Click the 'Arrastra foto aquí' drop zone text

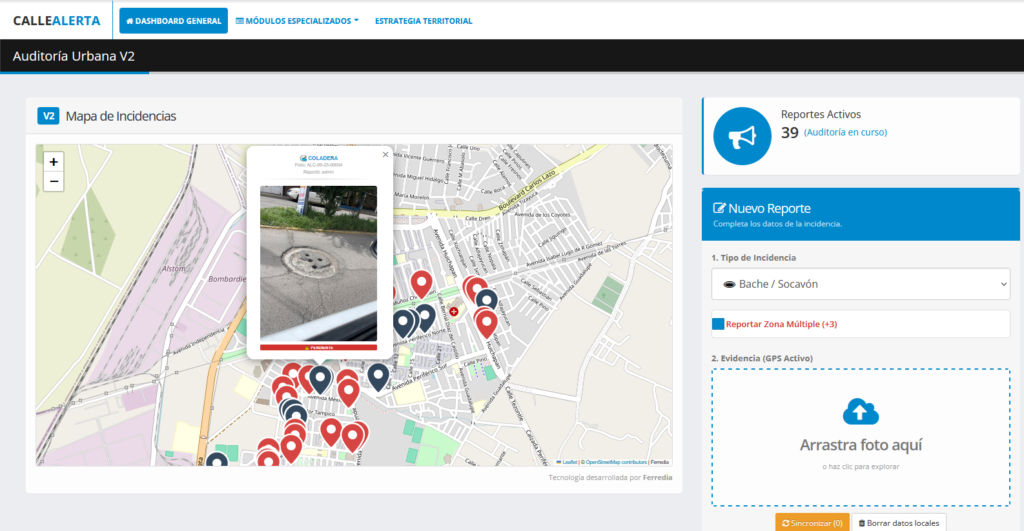pos(861,445)
